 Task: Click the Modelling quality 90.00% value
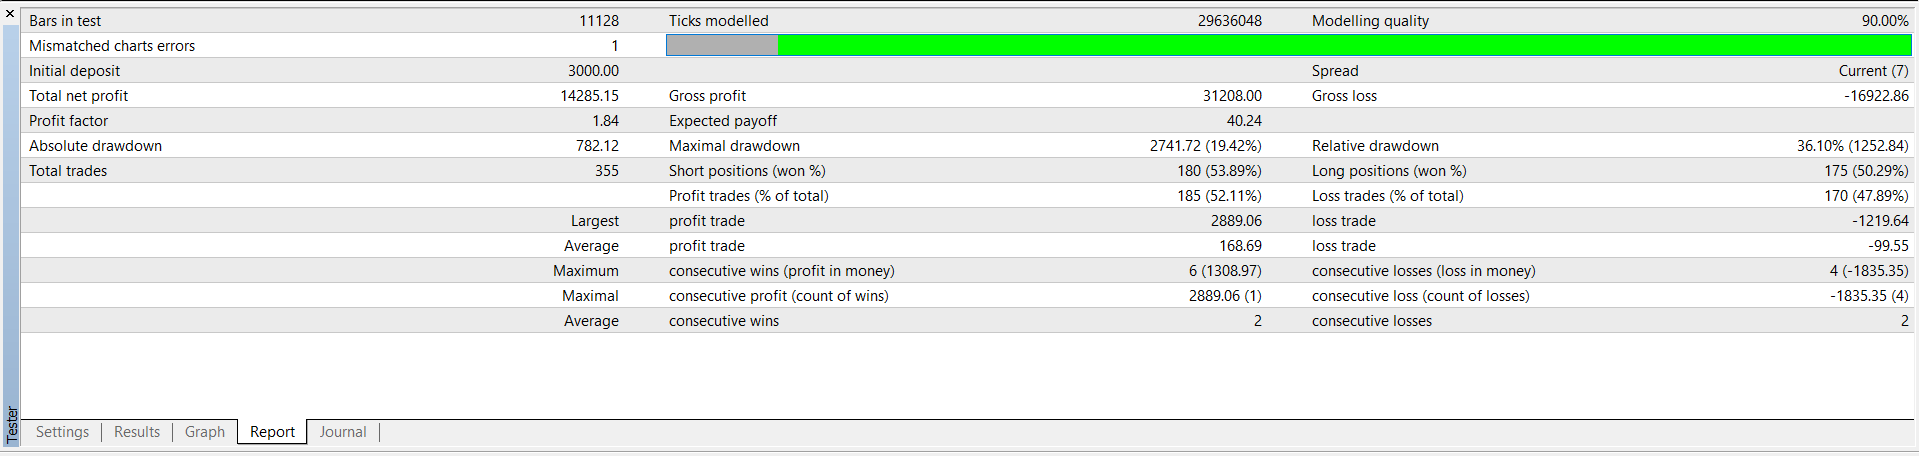pyautogui.click(x=1884, y=21)
